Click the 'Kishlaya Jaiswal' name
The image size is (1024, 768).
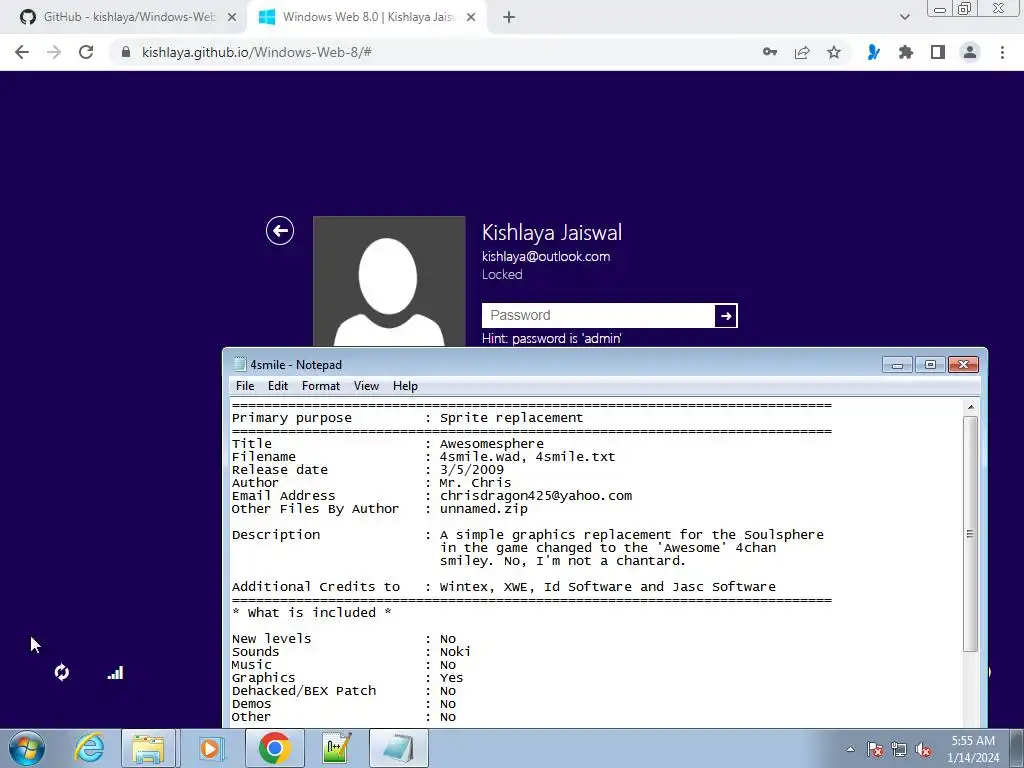[x=552, y=232]
